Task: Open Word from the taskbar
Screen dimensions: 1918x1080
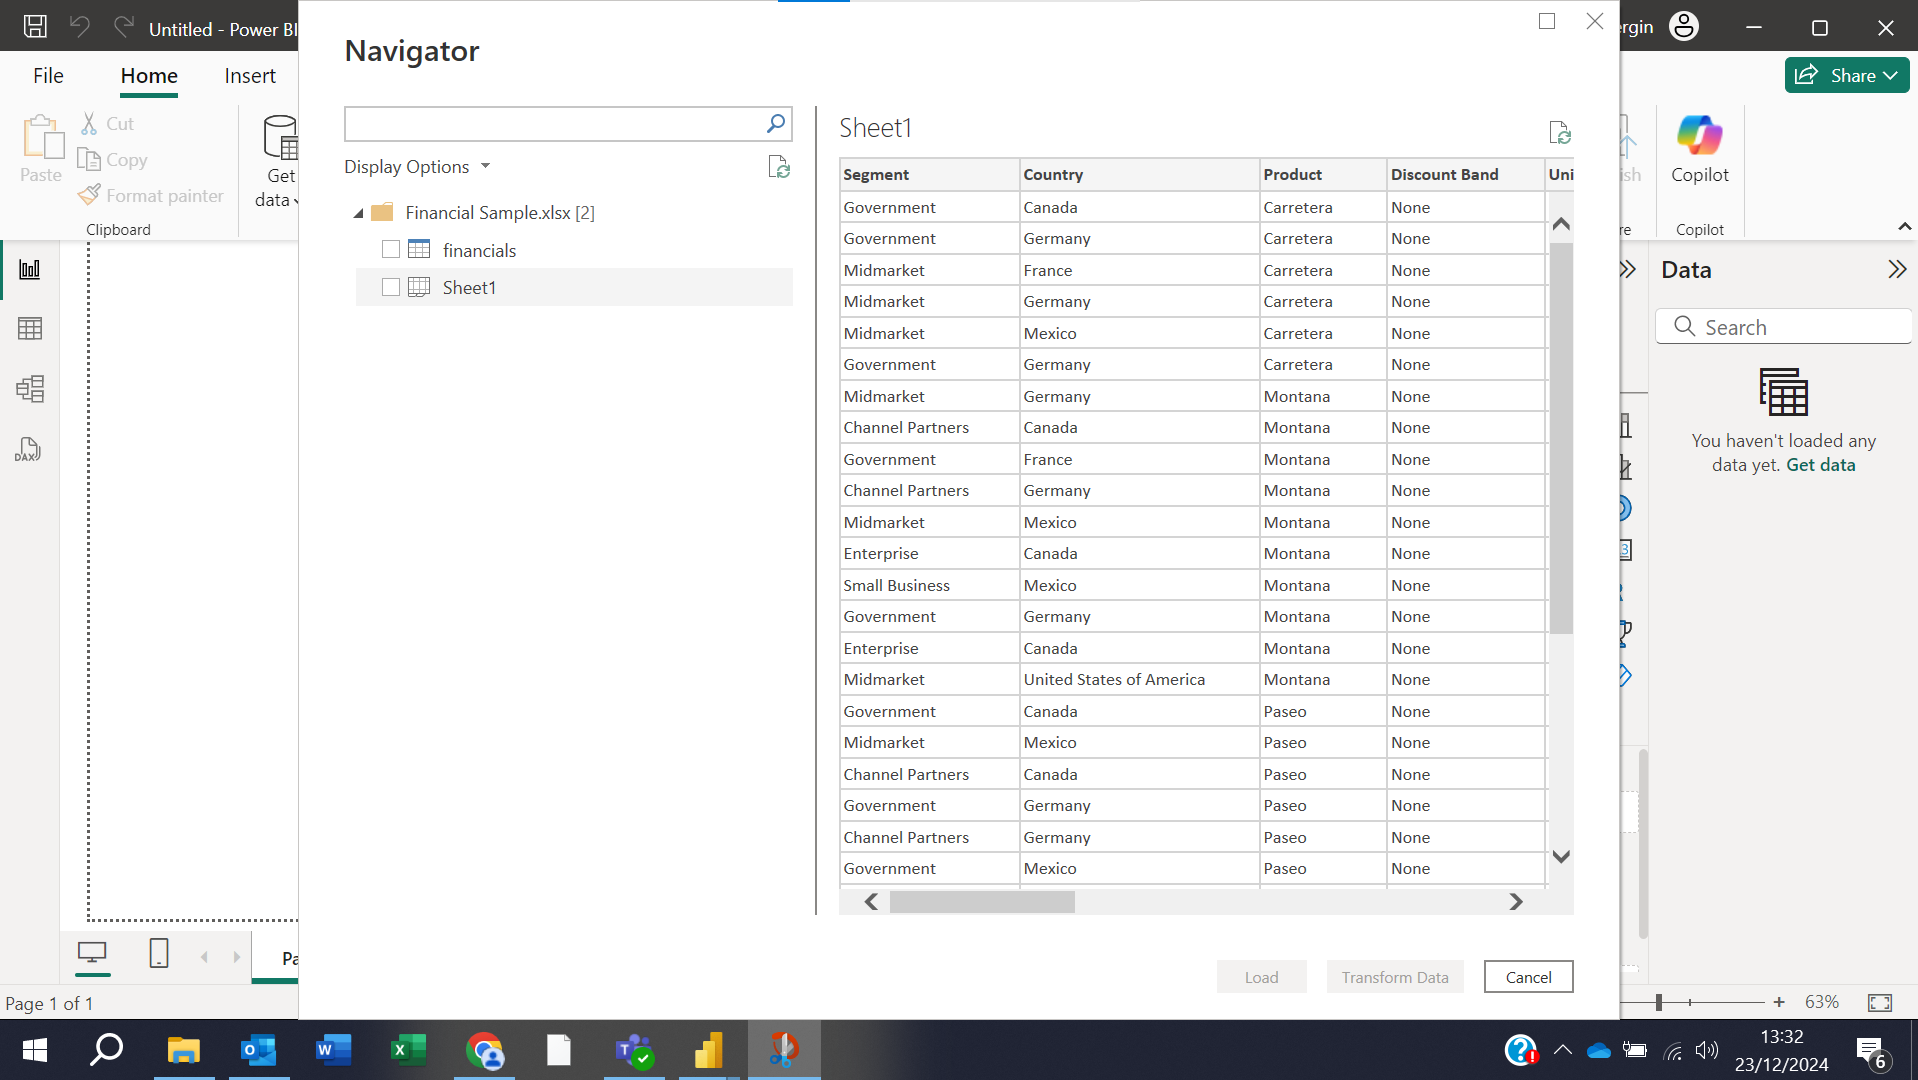Action: pos(333,1050)
